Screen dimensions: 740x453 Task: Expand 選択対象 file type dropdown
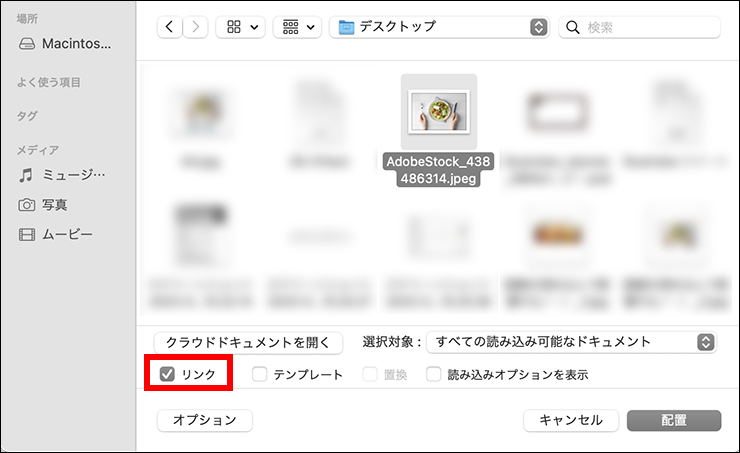click(572, 342)
